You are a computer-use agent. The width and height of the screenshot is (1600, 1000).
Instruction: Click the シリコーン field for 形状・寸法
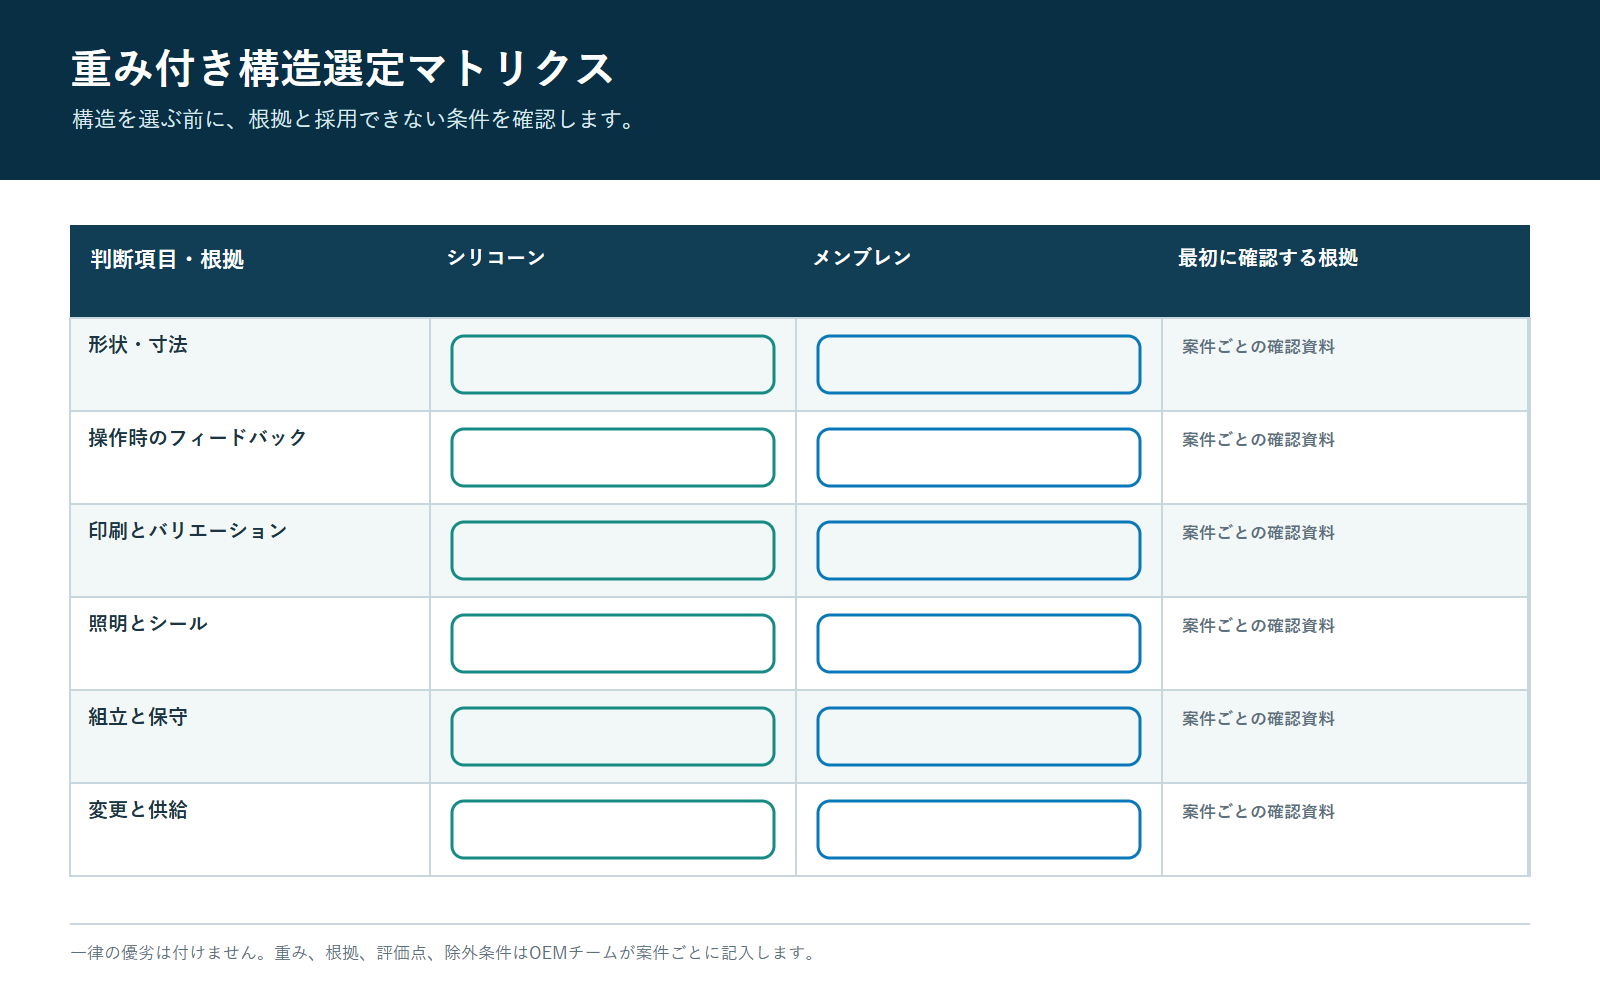[x=613, y=364]
